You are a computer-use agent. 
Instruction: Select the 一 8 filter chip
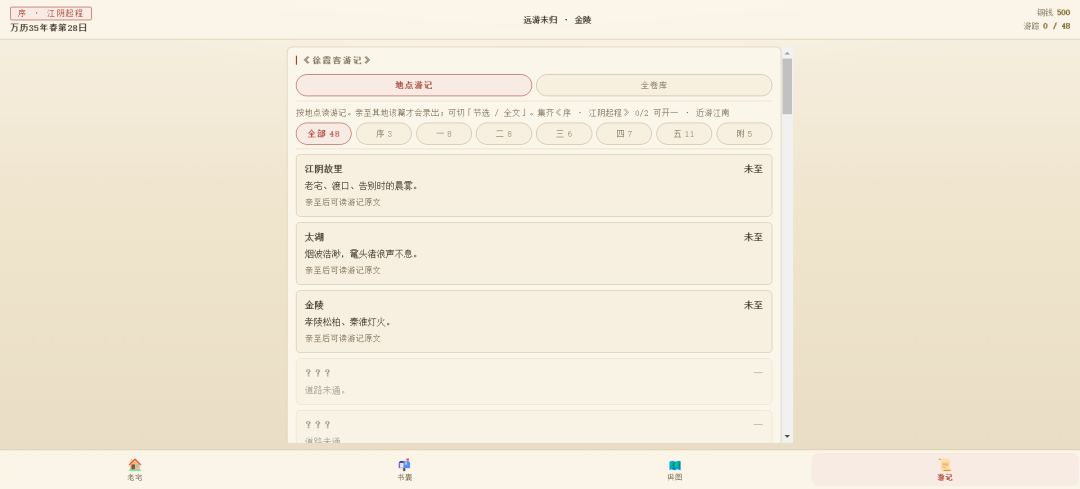click(x=444, y=134)
